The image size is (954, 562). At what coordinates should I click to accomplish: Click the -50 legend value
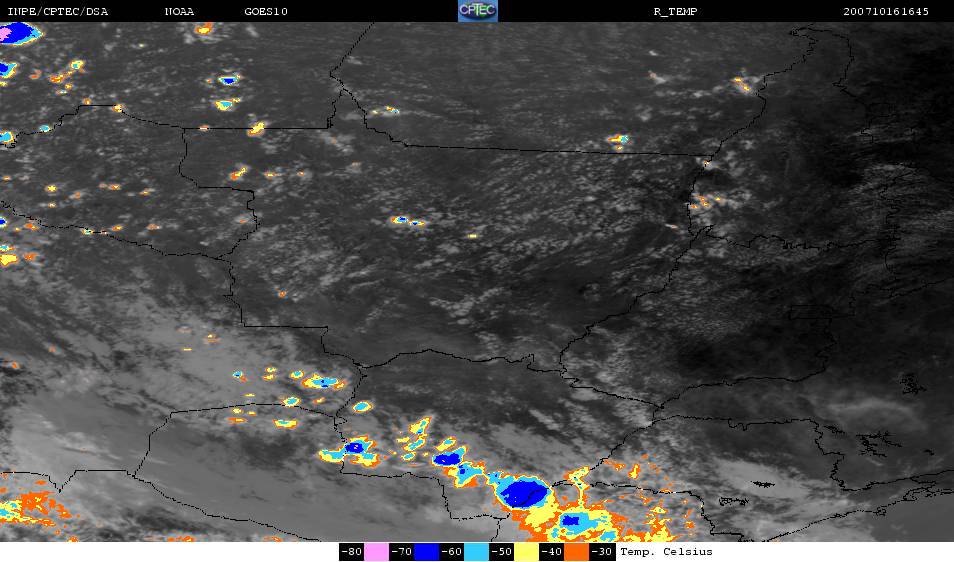(x=501, y=552)
